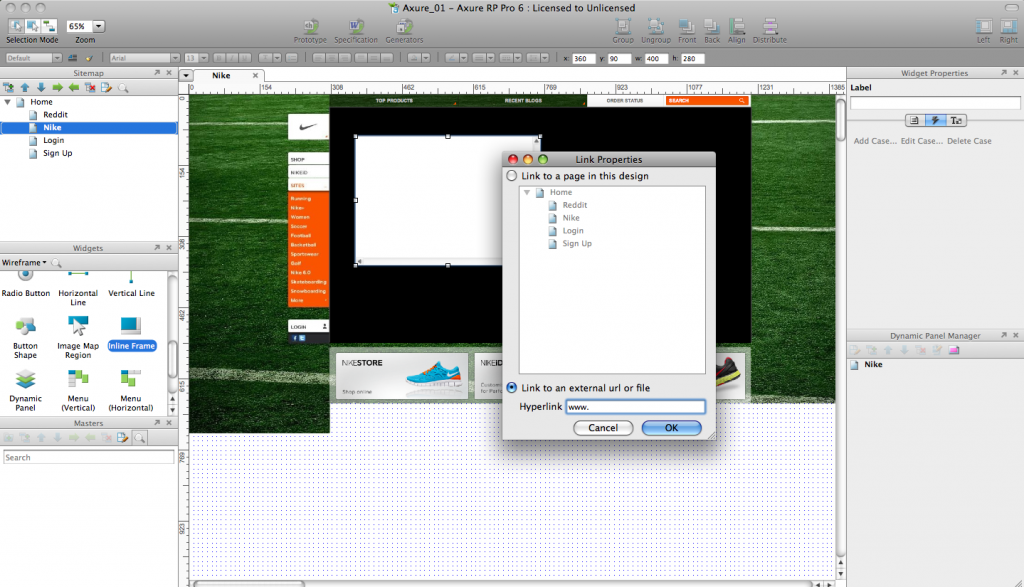Move page down in Sitemap
Screen dimensions: 1024x587
[x=41, y=87]
